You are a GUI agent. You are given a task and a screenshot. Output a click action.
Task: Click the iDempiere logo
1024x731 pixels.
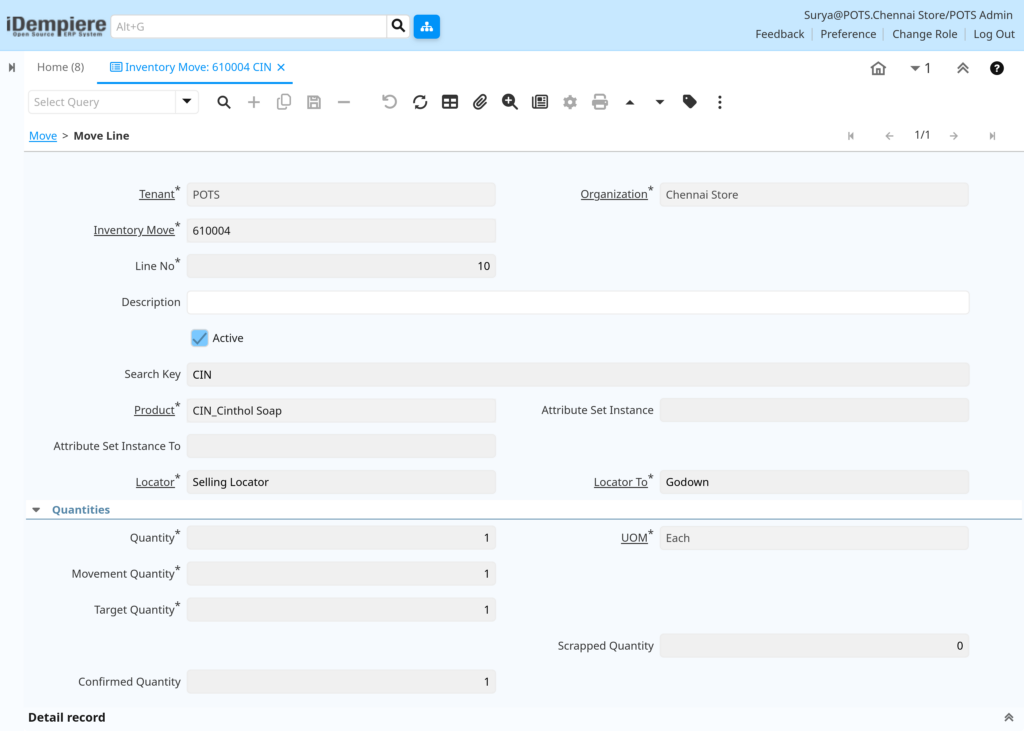56,26
